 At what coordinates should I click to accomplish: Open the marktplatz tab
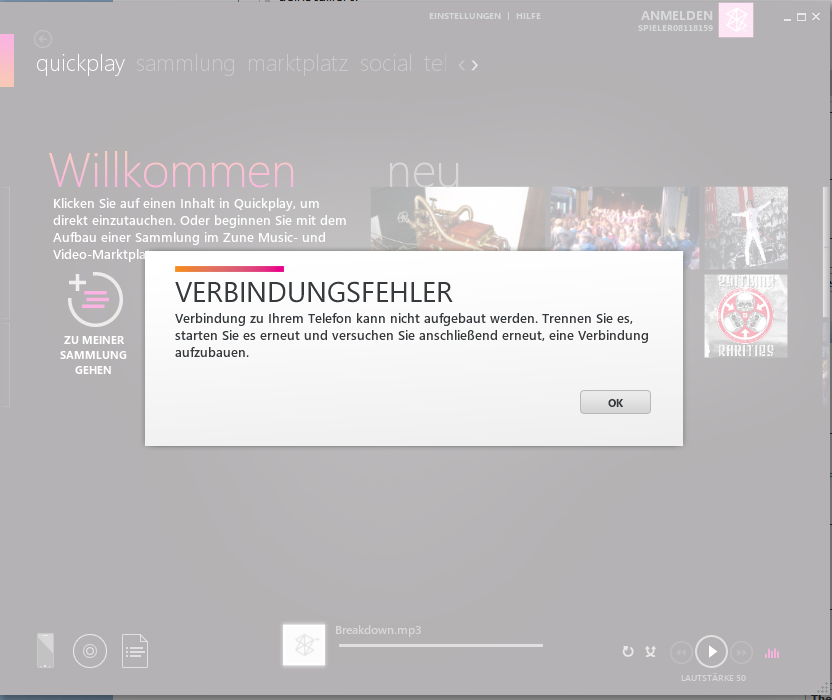tap(298, 64)
